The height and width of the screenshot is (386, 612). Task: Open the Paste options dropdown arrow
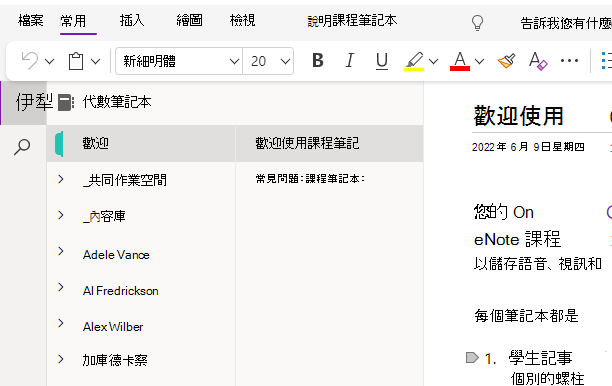[x=96, y=61]
